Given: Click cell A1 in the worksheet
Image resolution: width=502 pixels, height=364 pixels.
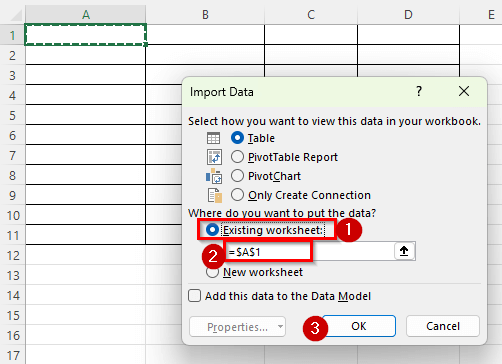Looking at the screenshot, I should coord(86,34).
